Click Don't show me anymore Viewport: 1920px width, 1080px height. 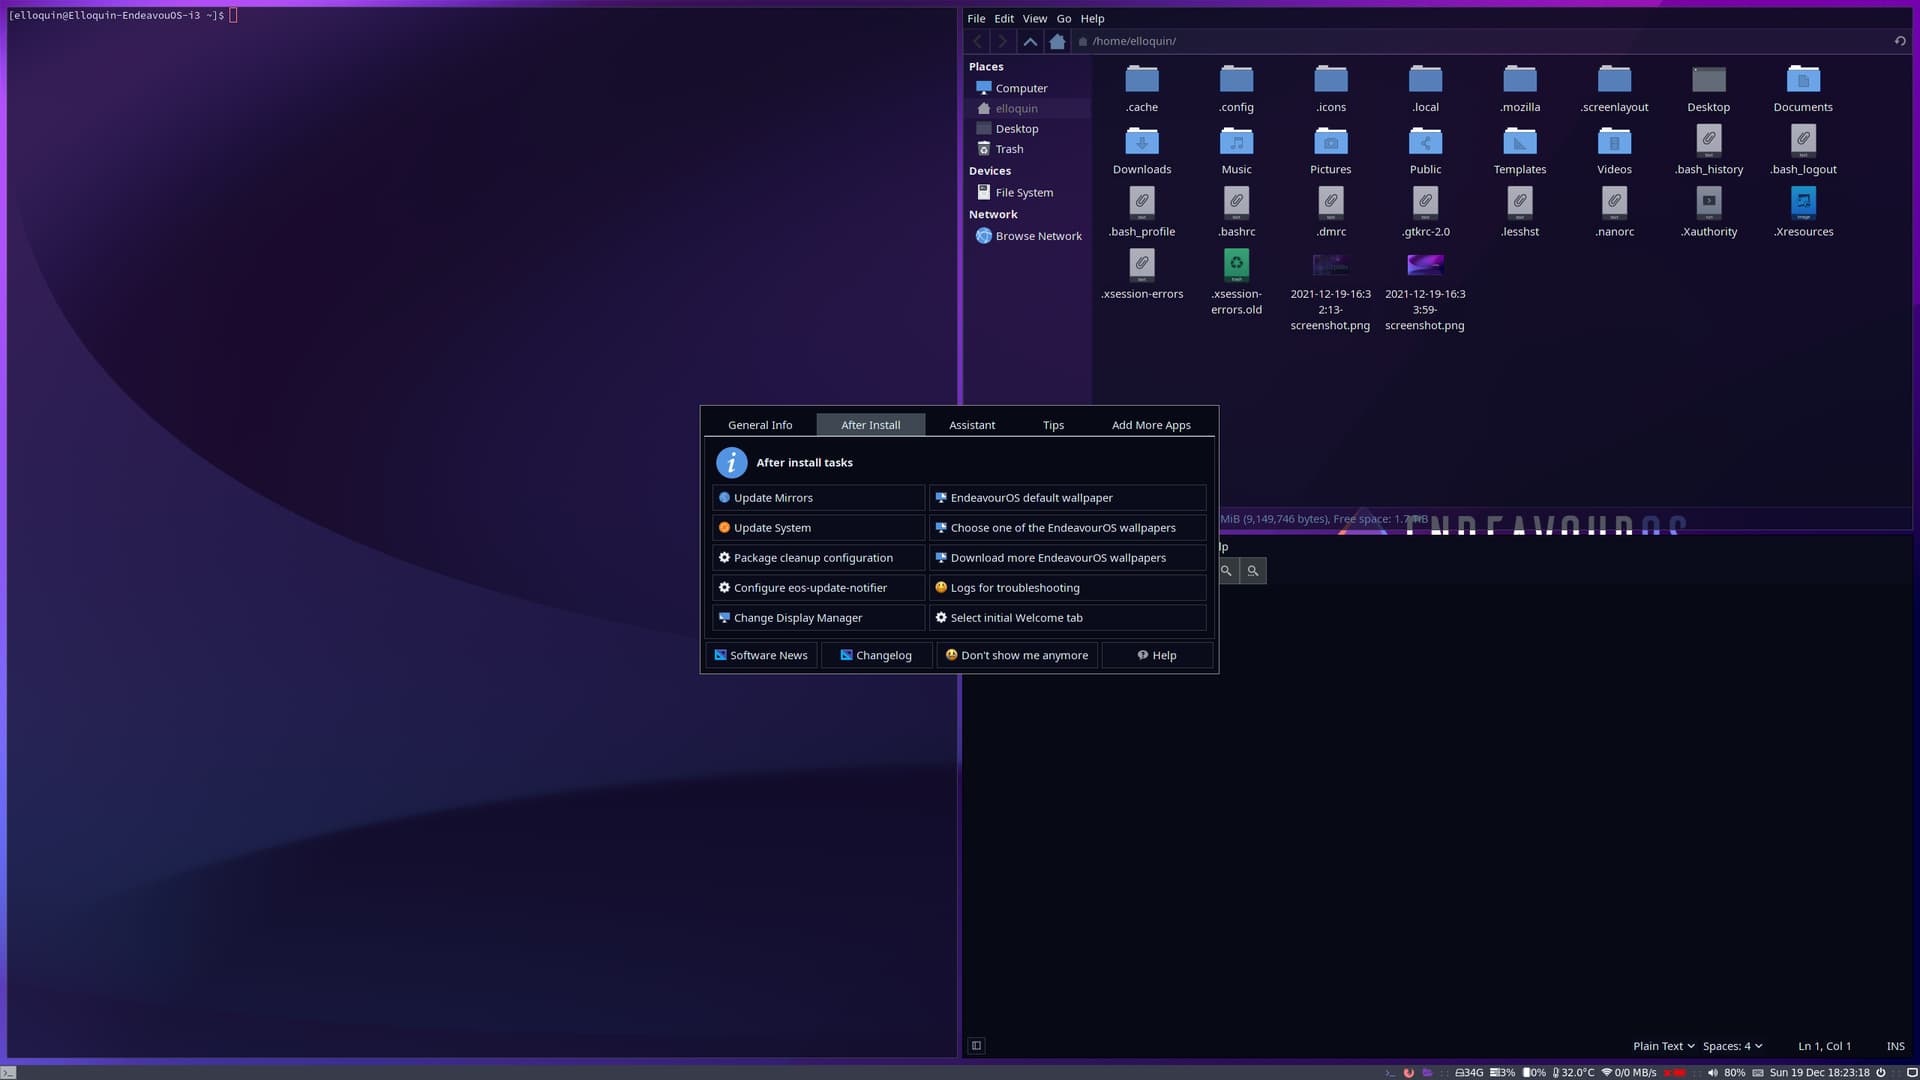[1017, 655]
